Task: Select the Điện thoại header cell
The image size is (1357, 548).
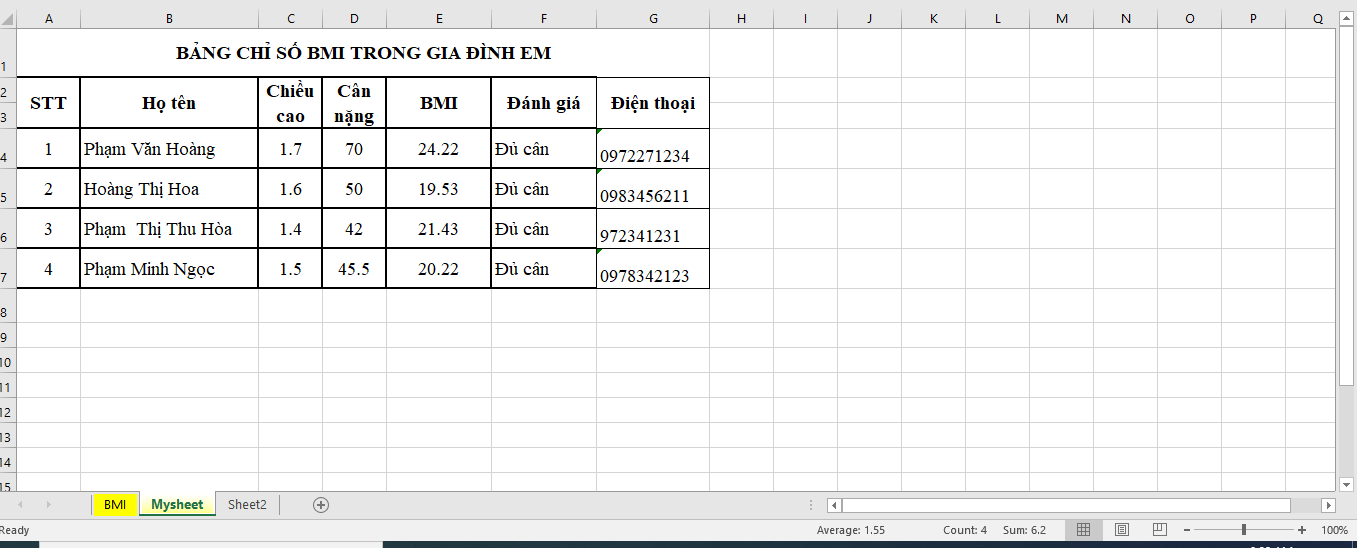Action: [653, 103]
